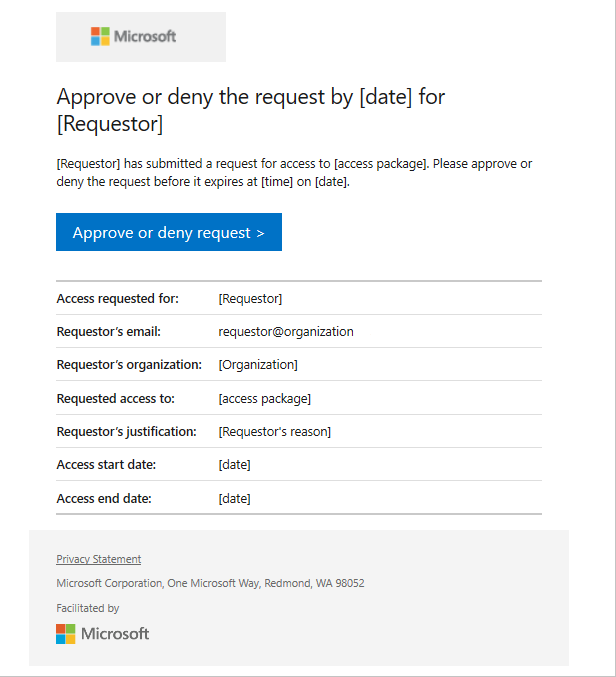Click the Microsoft logo in the header banner

[x=134, y=37]
